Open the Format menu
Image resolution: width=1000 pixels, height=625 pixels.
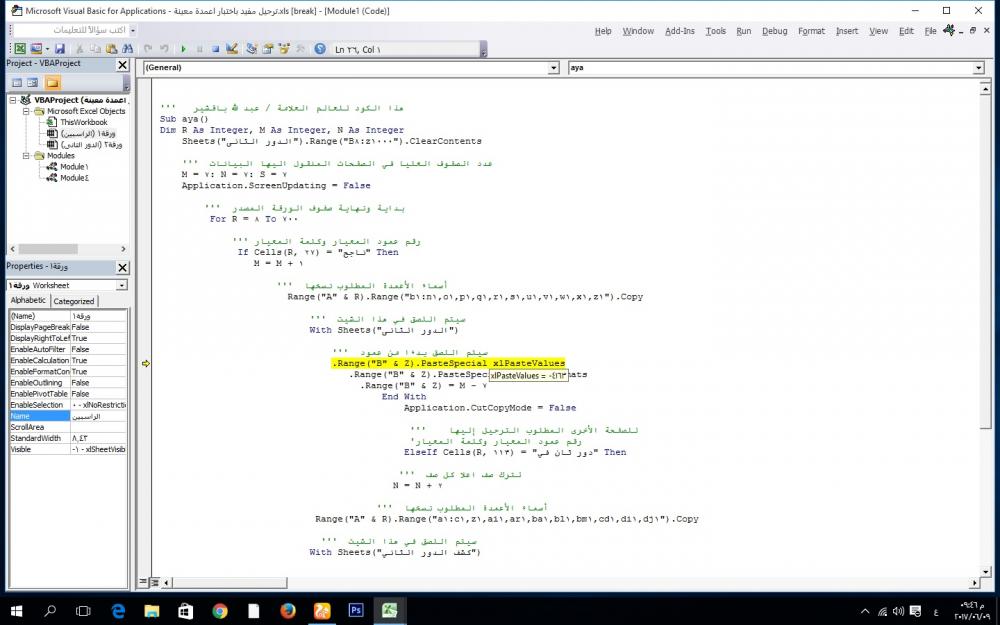click(x=811, y=31)
